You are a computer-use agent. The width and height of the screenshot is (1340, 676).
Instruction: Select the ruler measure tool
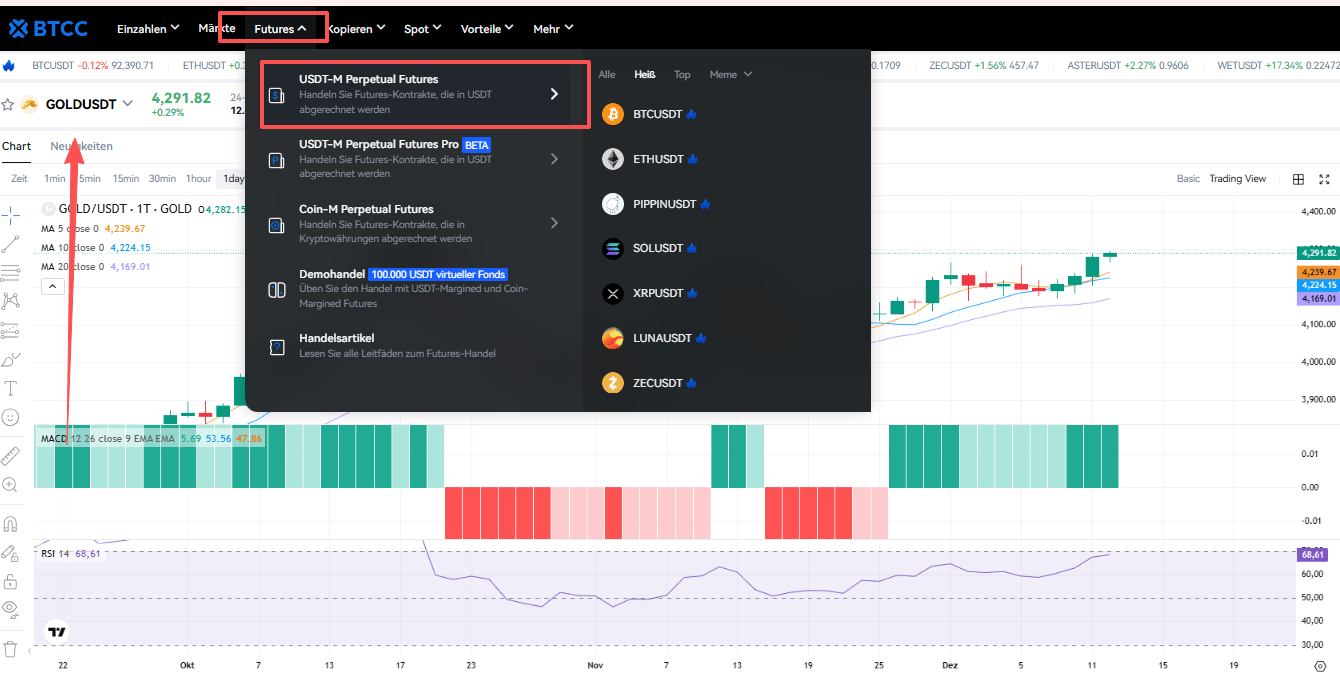pyautogui.click(x=11, y=456)
